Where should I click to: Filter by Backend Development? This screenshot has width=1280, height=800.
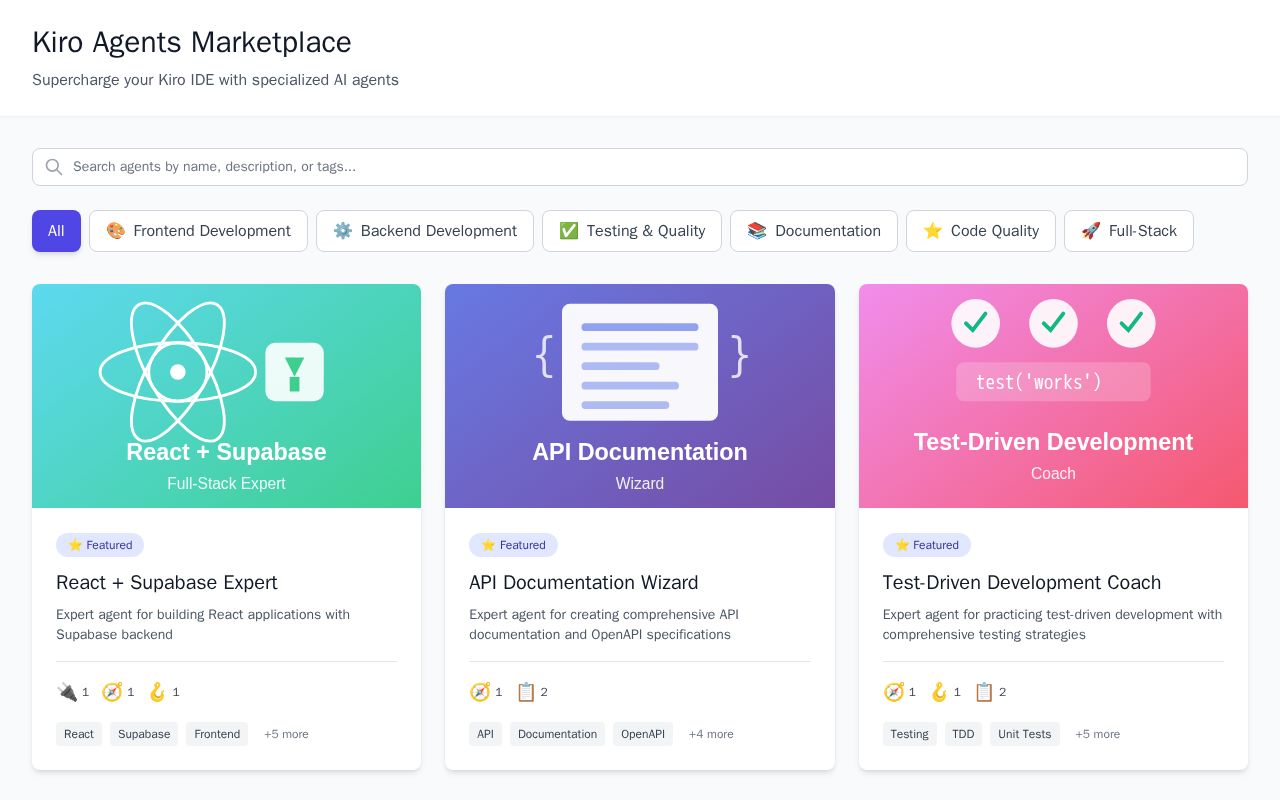pos(425,231)
